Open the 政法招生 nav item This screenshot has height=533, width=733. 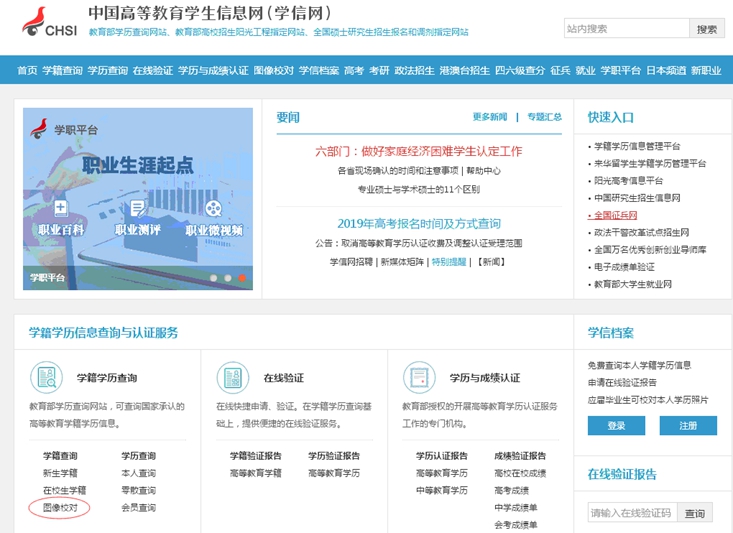[414, 71]
